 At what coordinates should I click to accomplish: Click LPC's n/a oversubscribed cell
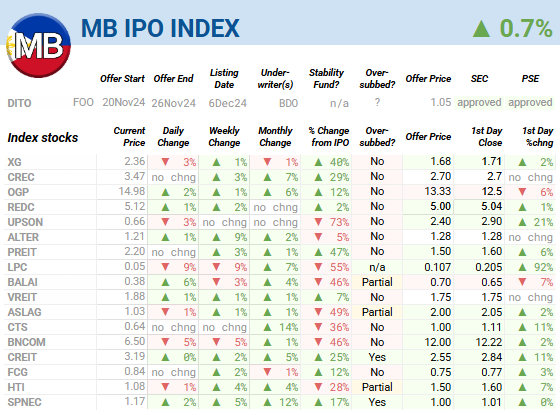(377, 267)
